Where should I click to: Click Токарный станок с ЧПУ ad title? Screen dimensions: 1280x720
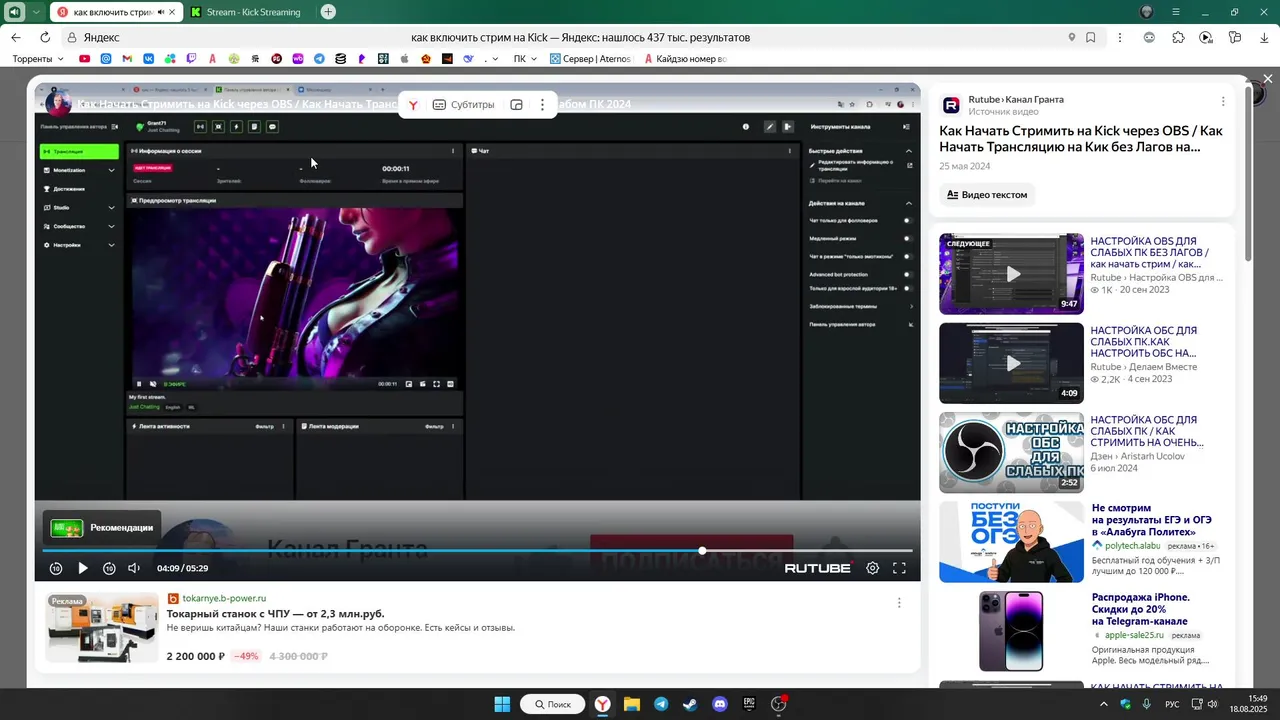point(275,614)
